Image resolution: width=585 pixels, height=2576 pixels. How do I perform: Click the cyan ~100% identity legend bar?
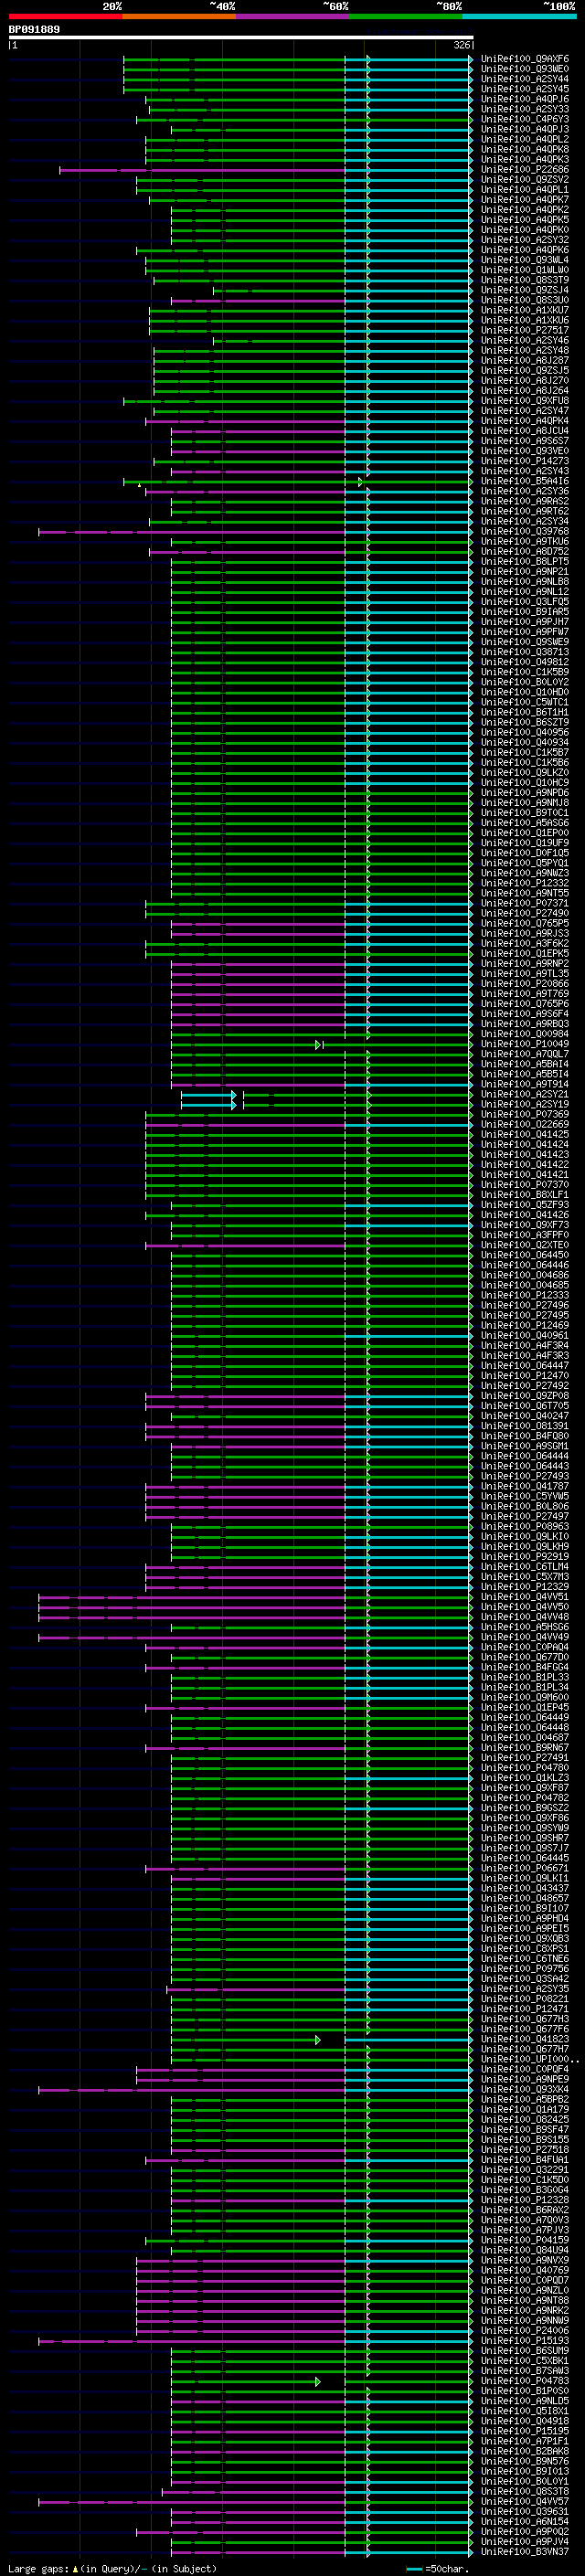[x=519, y=16]
